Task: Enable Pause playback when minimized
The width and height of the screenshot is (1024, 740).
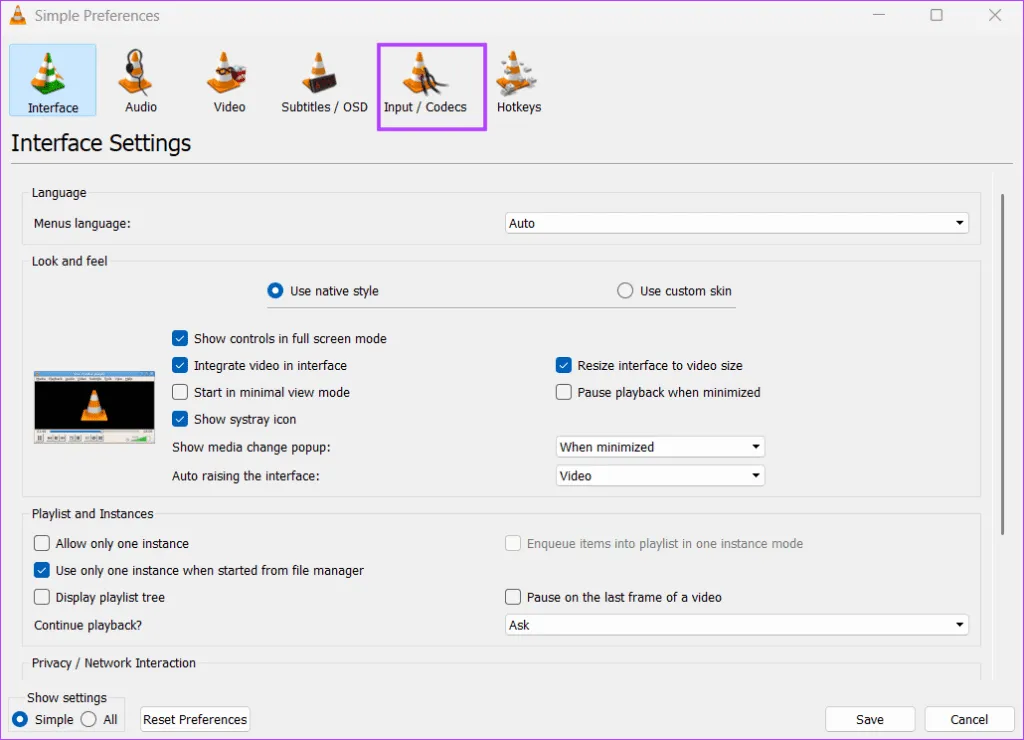Action: point(564,393)
